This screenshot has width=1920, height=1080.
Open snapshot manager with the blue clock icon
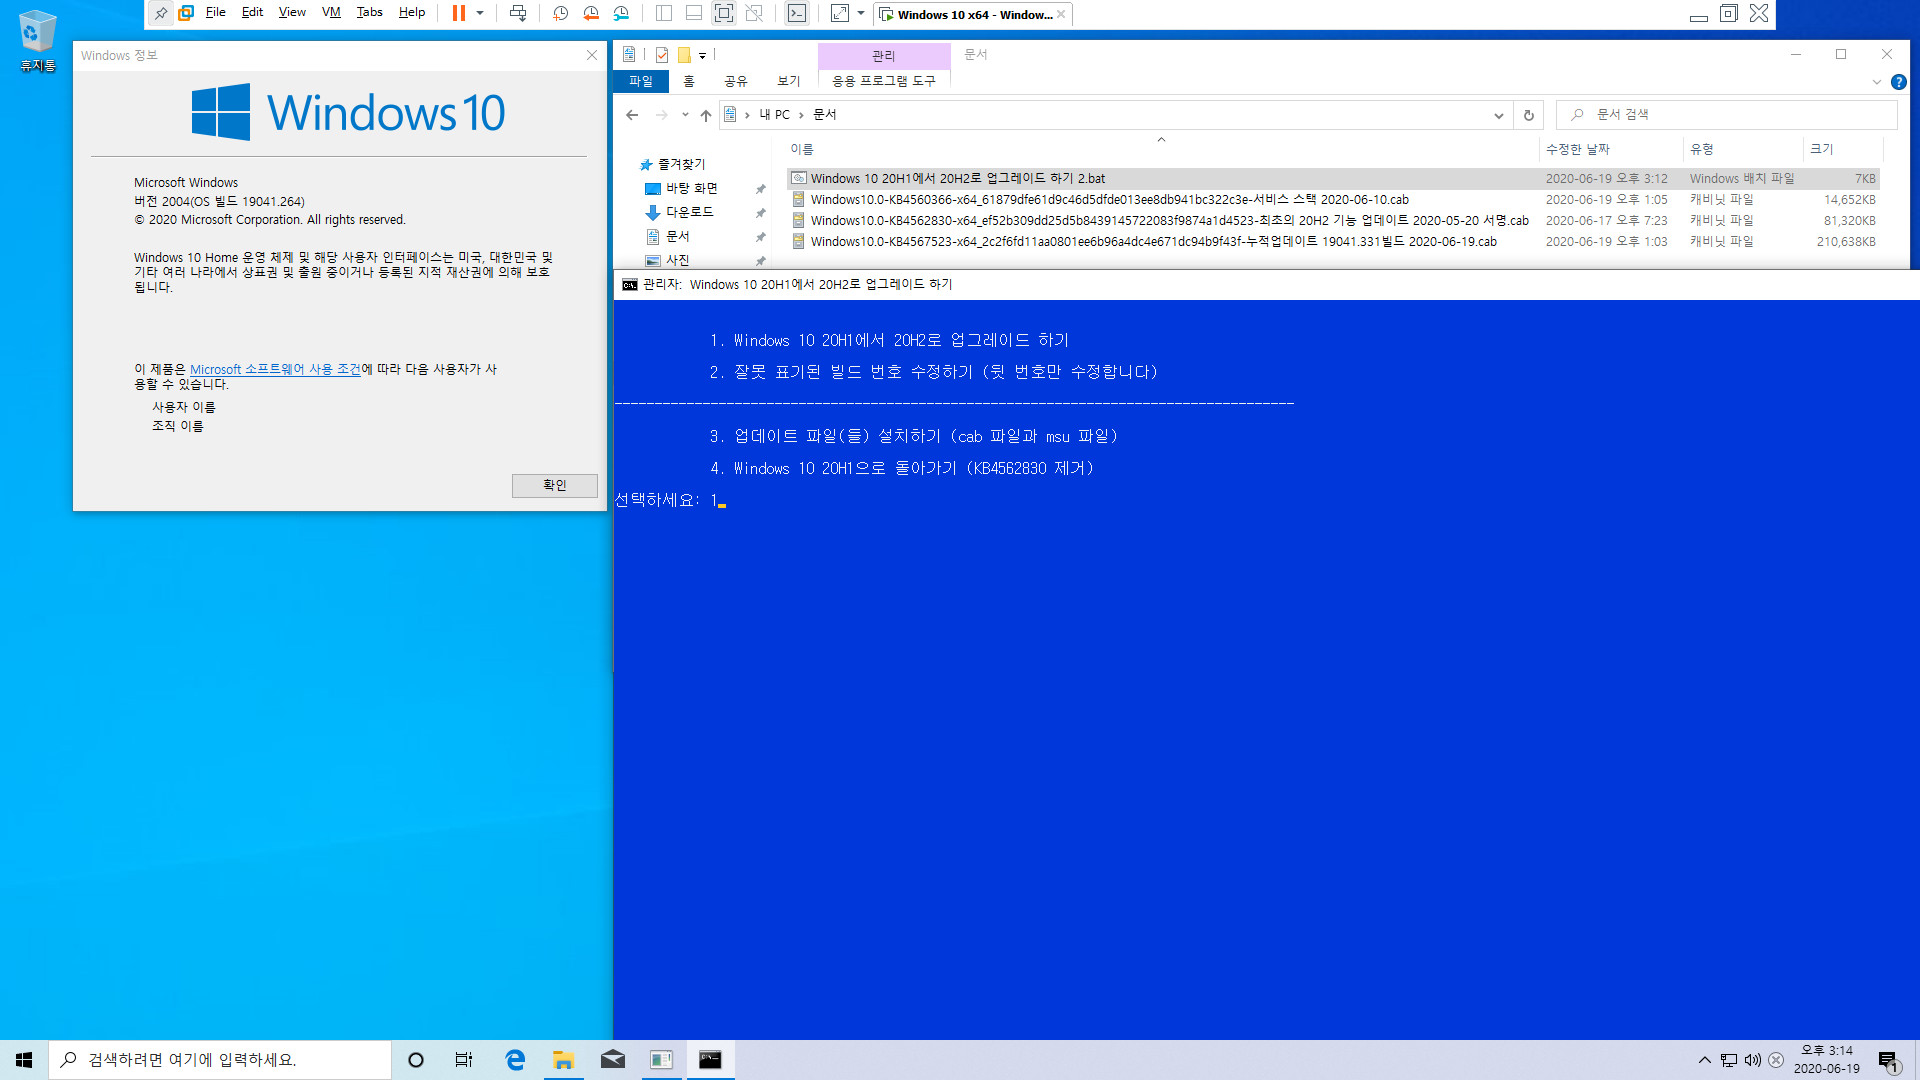621,13
